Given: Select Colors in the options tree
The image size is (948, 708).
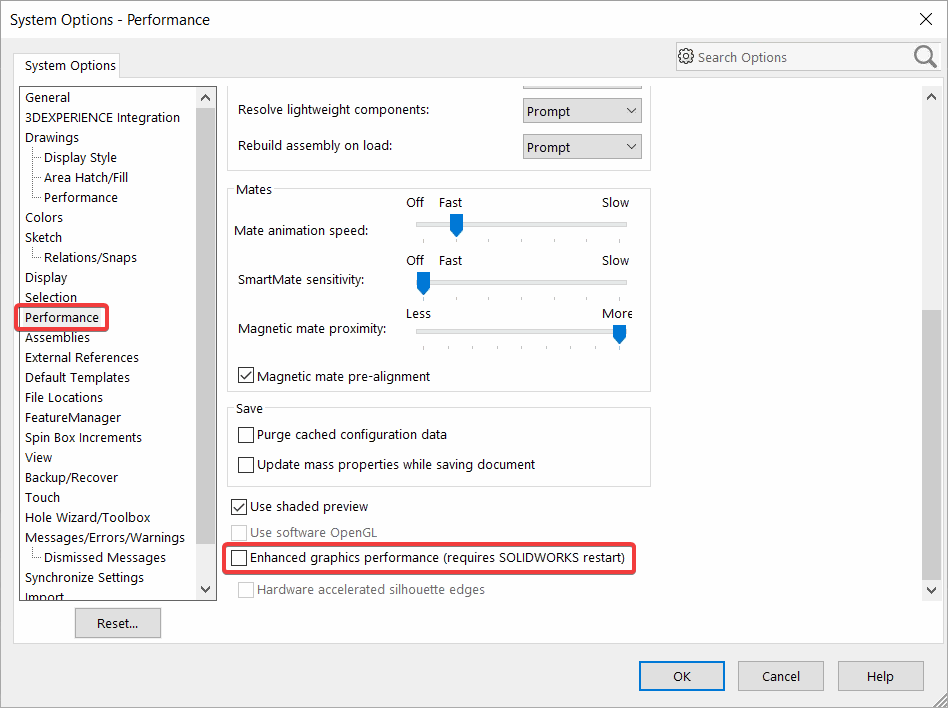Looking at the screenshot, I should pyautogui.click(x=44, y=217).
